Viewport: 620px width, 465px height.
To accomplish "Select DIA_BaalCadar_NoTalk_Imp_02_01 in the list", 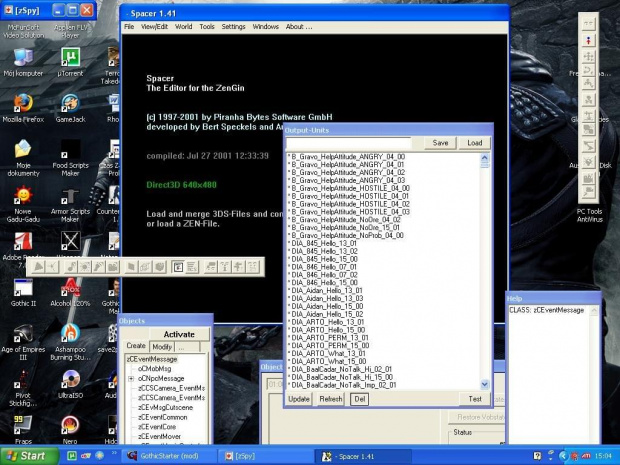I will tap(344, 385).
